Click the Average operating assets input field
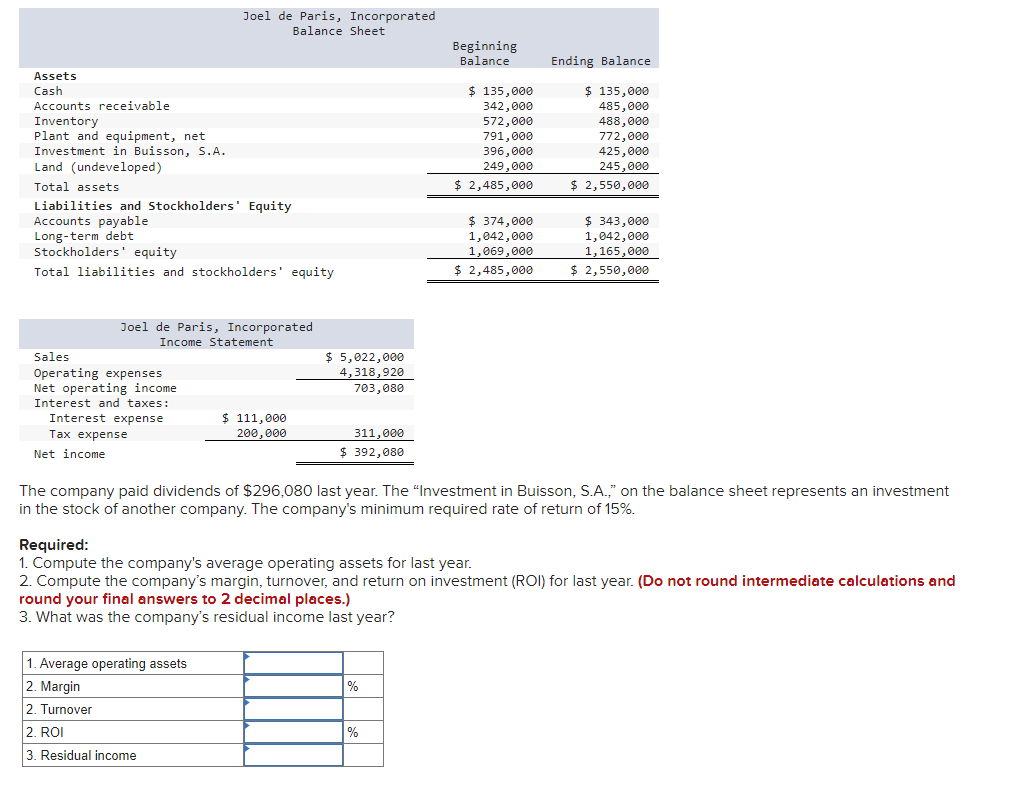The image size is (1029, 793). pos(293,663)
